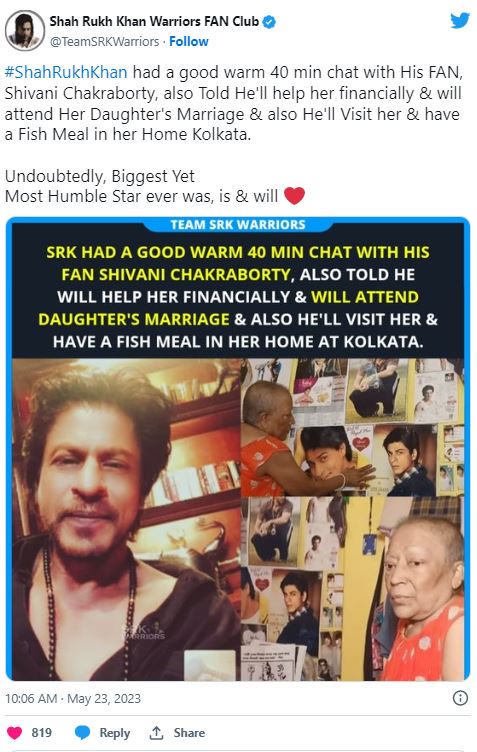The image size is (477, 752).
Task: View the 819 likes count
Action: point(42,733)
